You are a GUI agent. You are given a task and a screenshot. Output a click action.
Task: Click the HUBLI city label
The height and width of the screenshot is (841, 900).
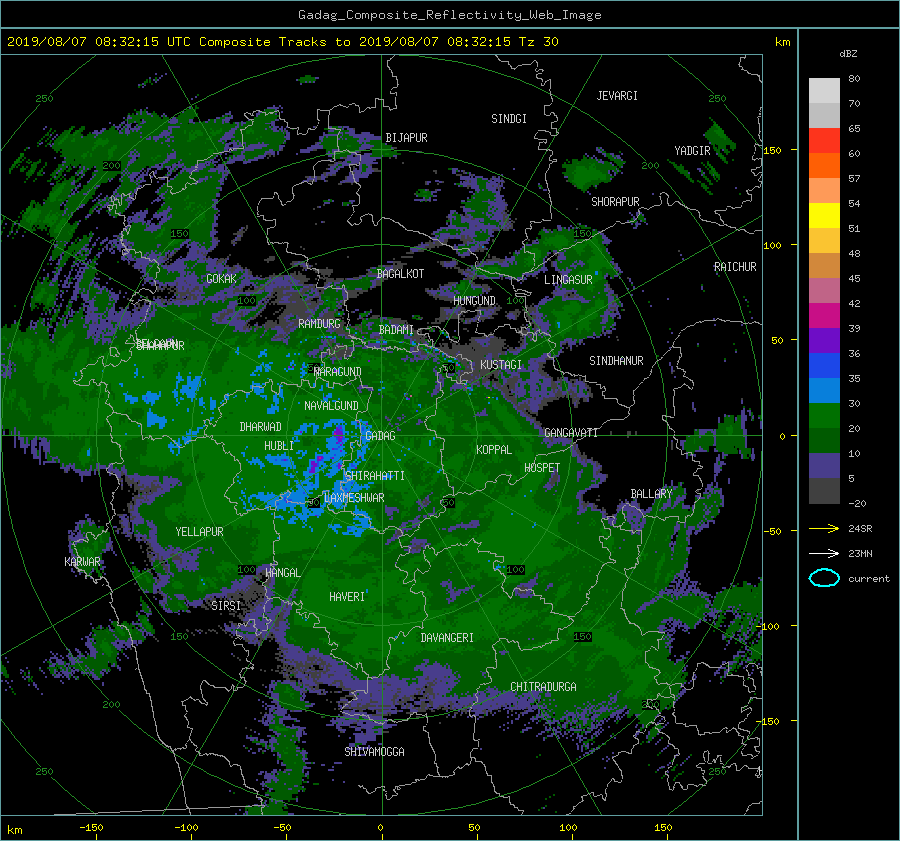tap(279, 446)
